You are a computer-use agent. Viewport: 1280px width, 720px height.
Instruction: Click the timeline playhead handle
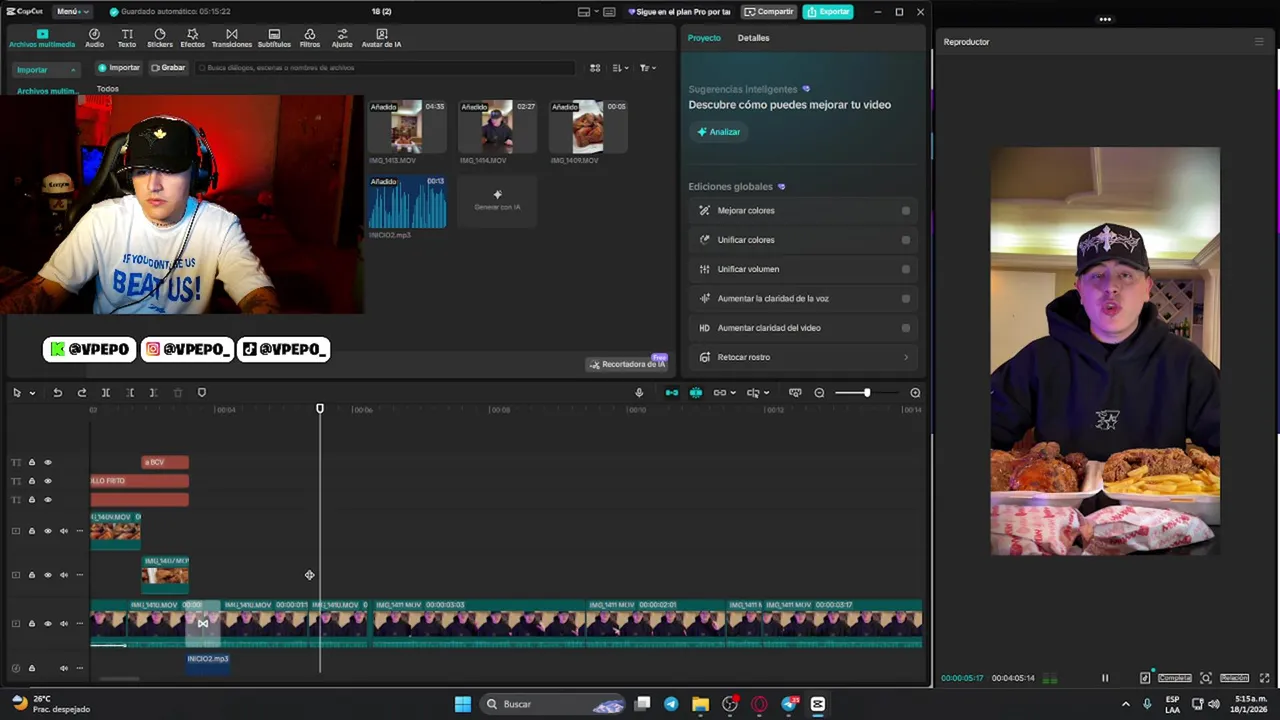(x=320, y=408)
